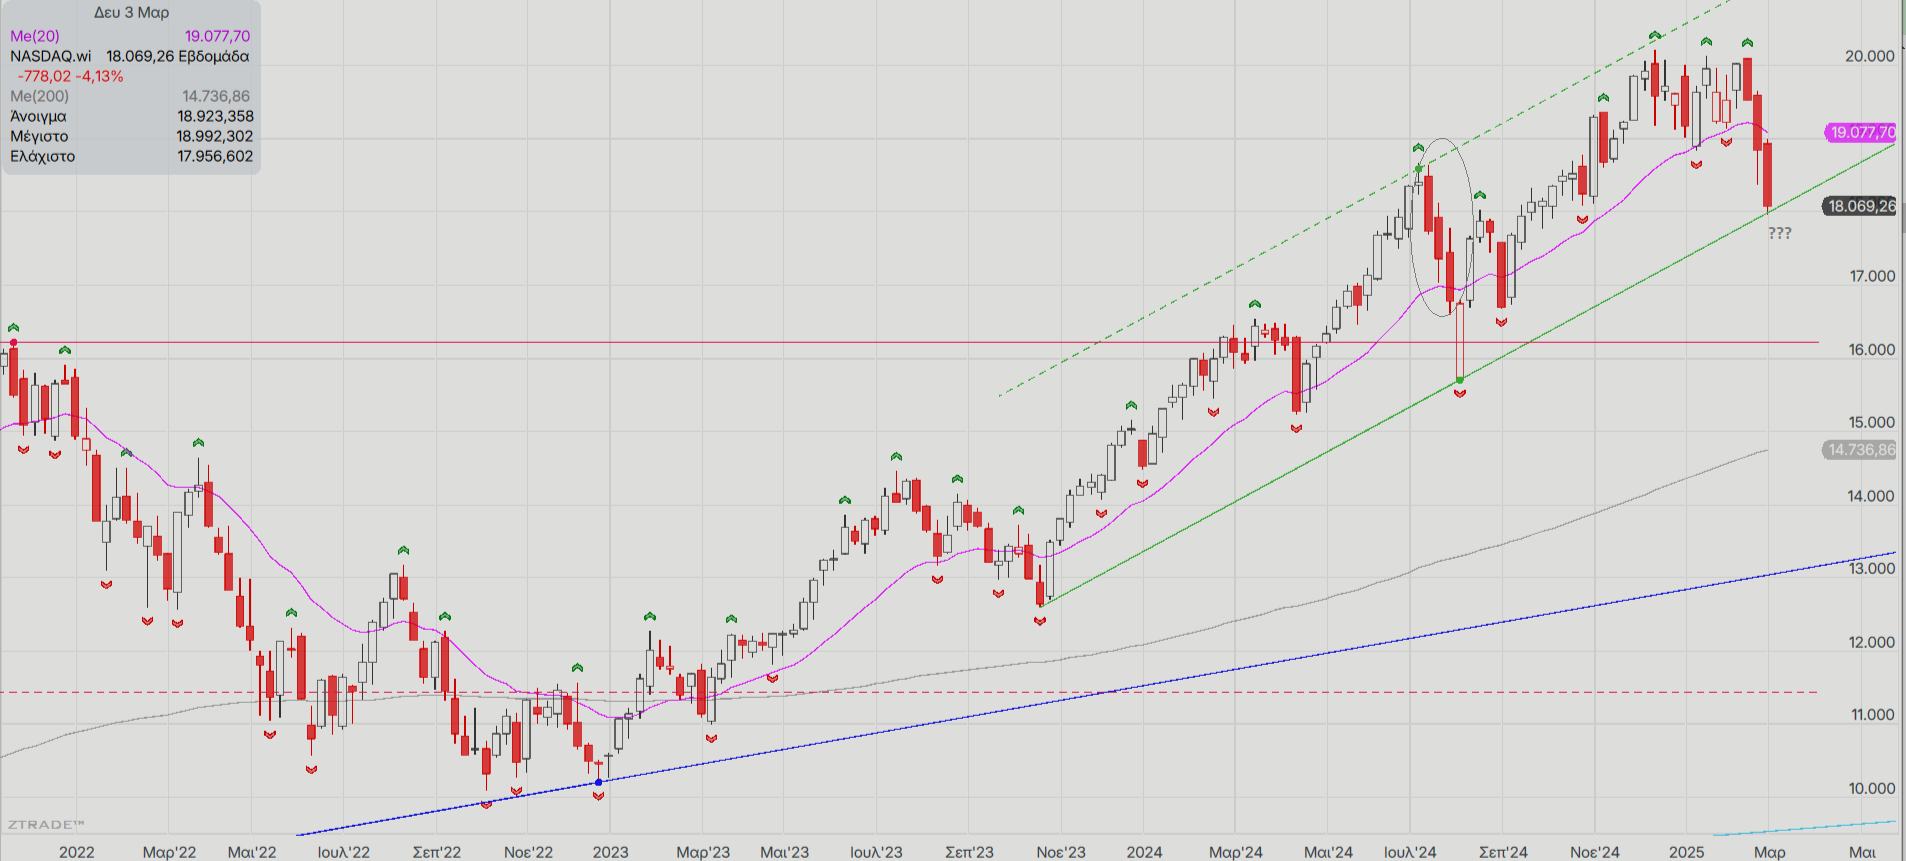1906x861 pixels.
Task: Click the 13.000 price axis label
Action: [x=1872, y=568]
